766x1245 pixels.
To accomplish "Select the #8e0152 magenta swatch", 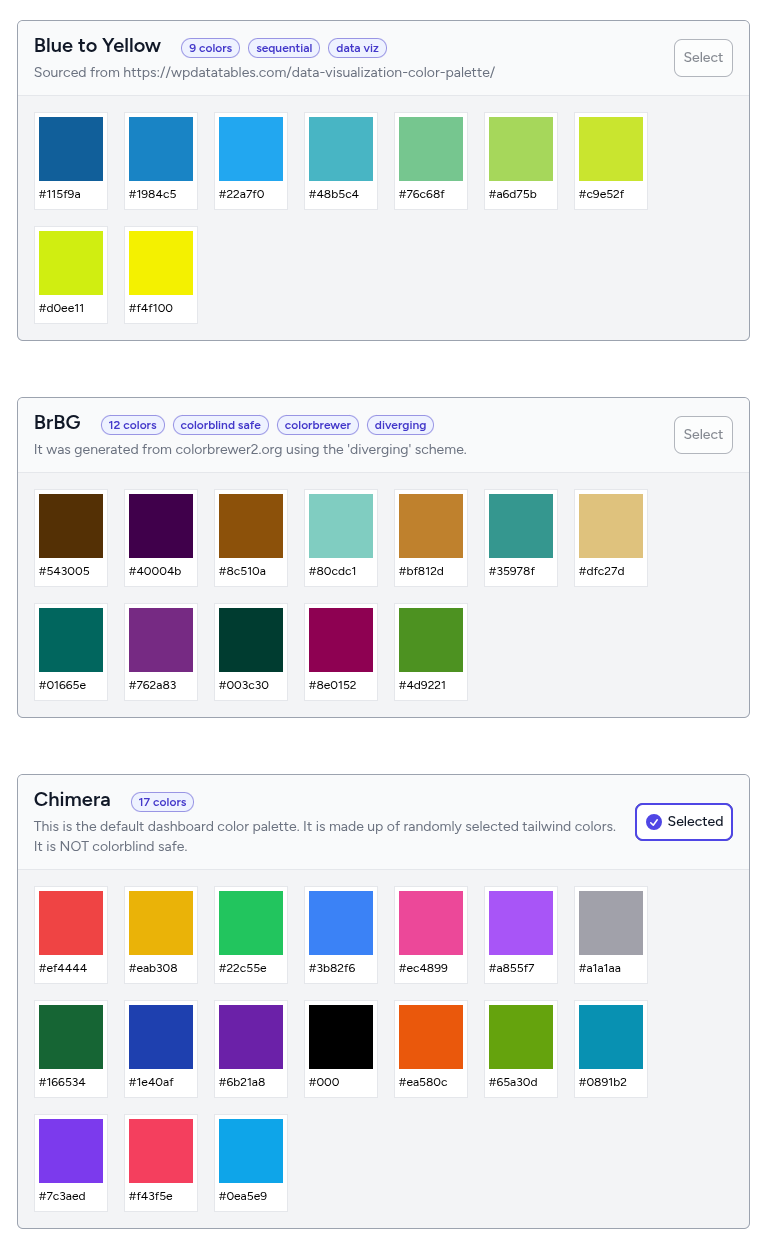I will pyautogui.click(x=340, y=638).
